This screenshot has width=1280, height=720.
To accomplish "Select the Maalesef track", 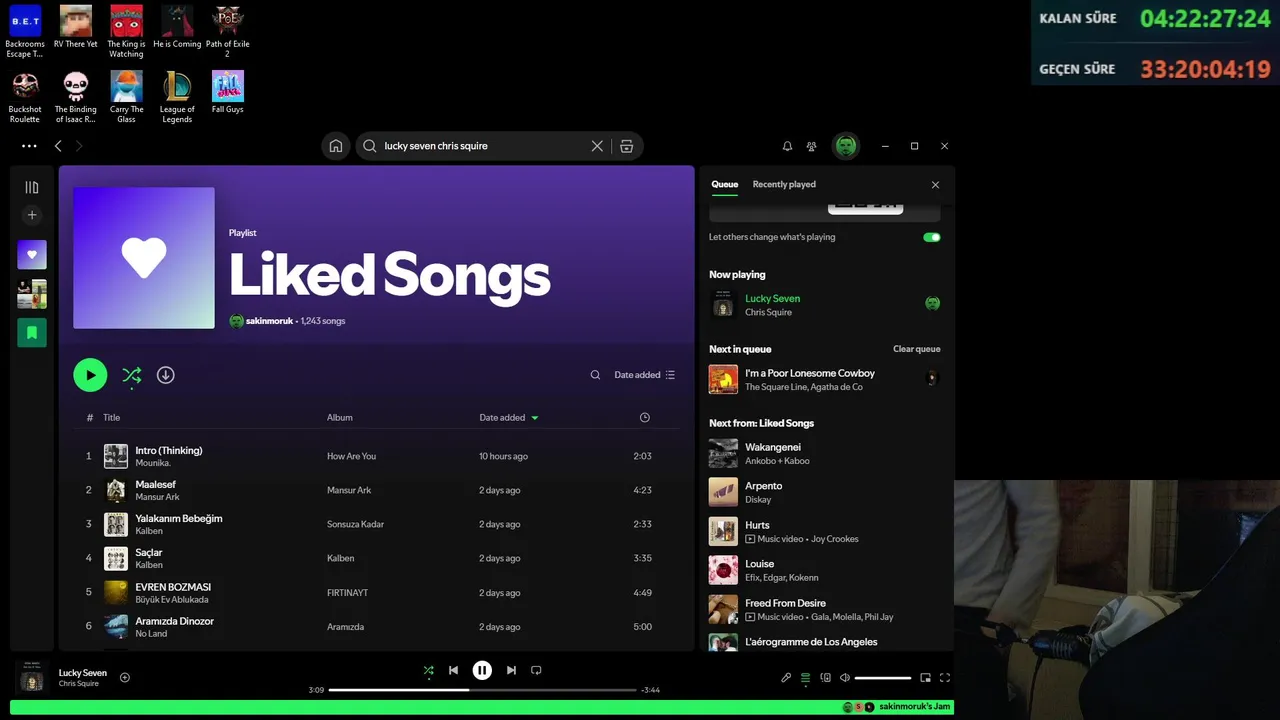I will click(x=376, y=490).
